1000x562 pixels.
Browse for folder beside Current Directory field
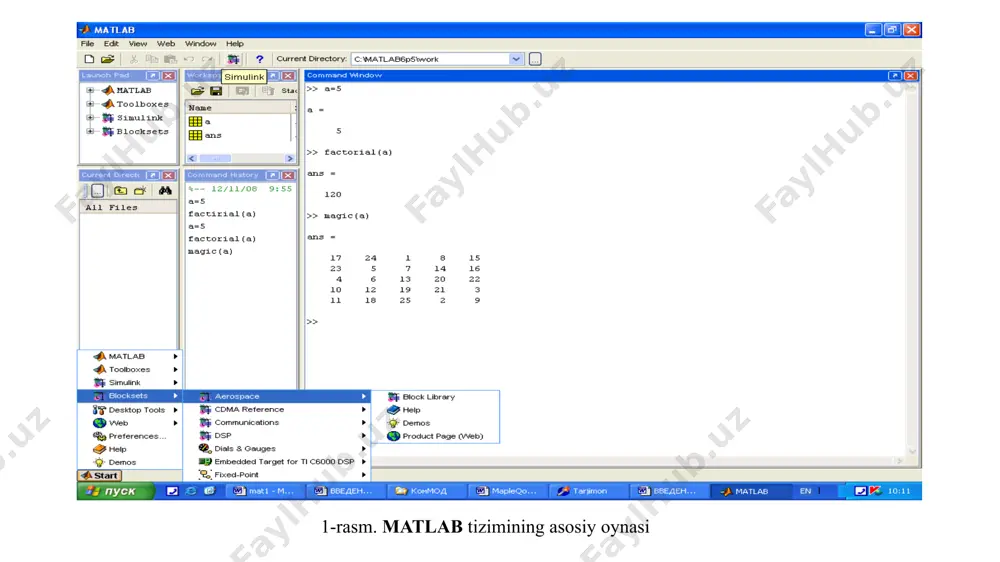point(535,59)
